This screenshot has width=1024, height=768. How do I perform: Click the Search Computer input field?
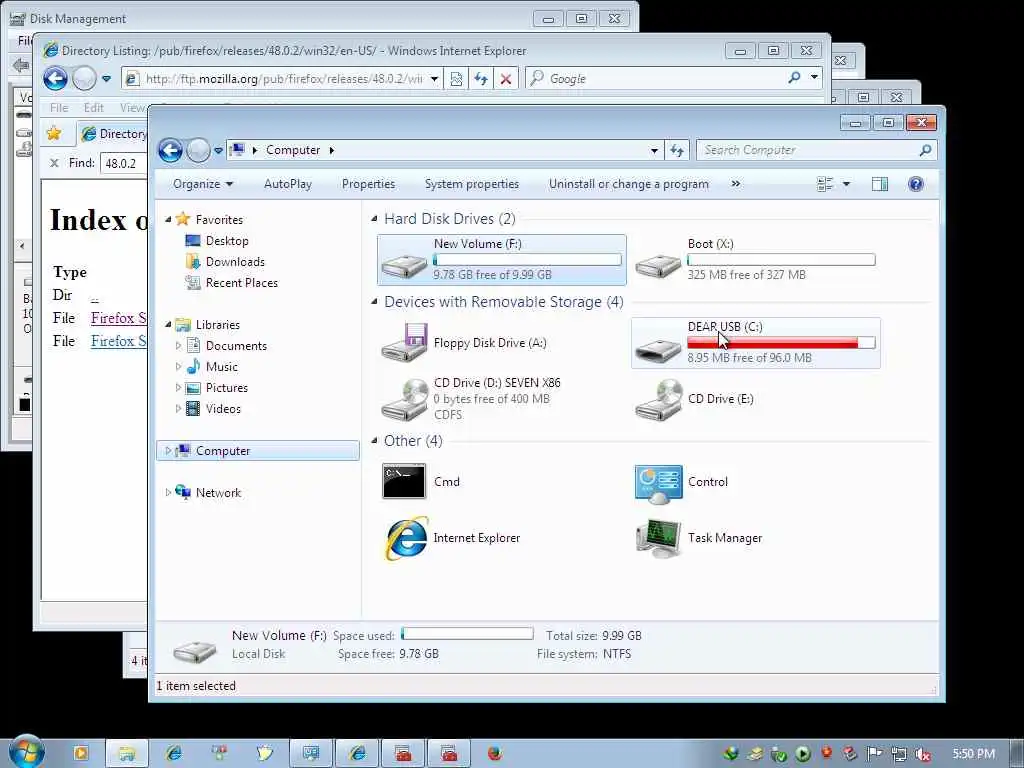807,150
